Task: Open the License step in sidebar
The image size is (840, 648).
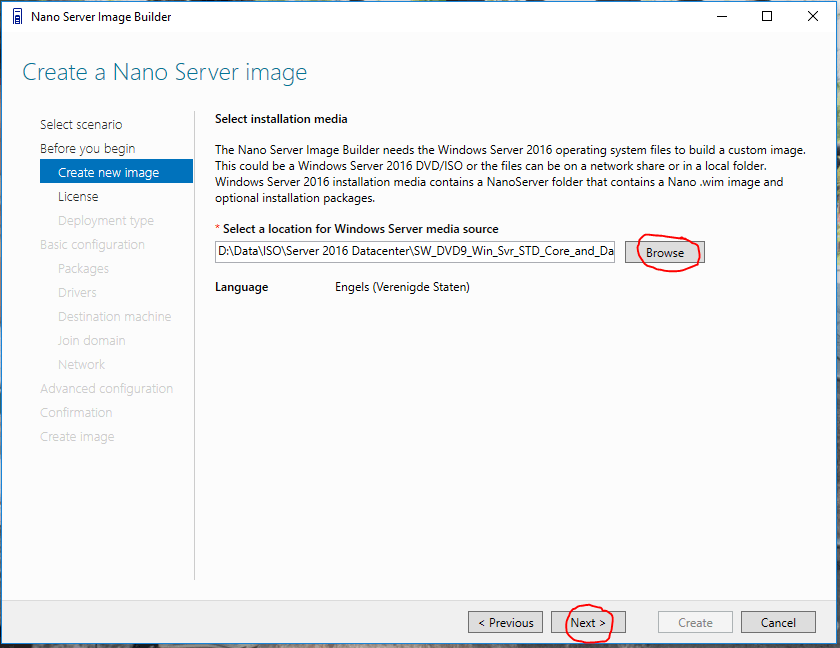Action: click(78, 197)
